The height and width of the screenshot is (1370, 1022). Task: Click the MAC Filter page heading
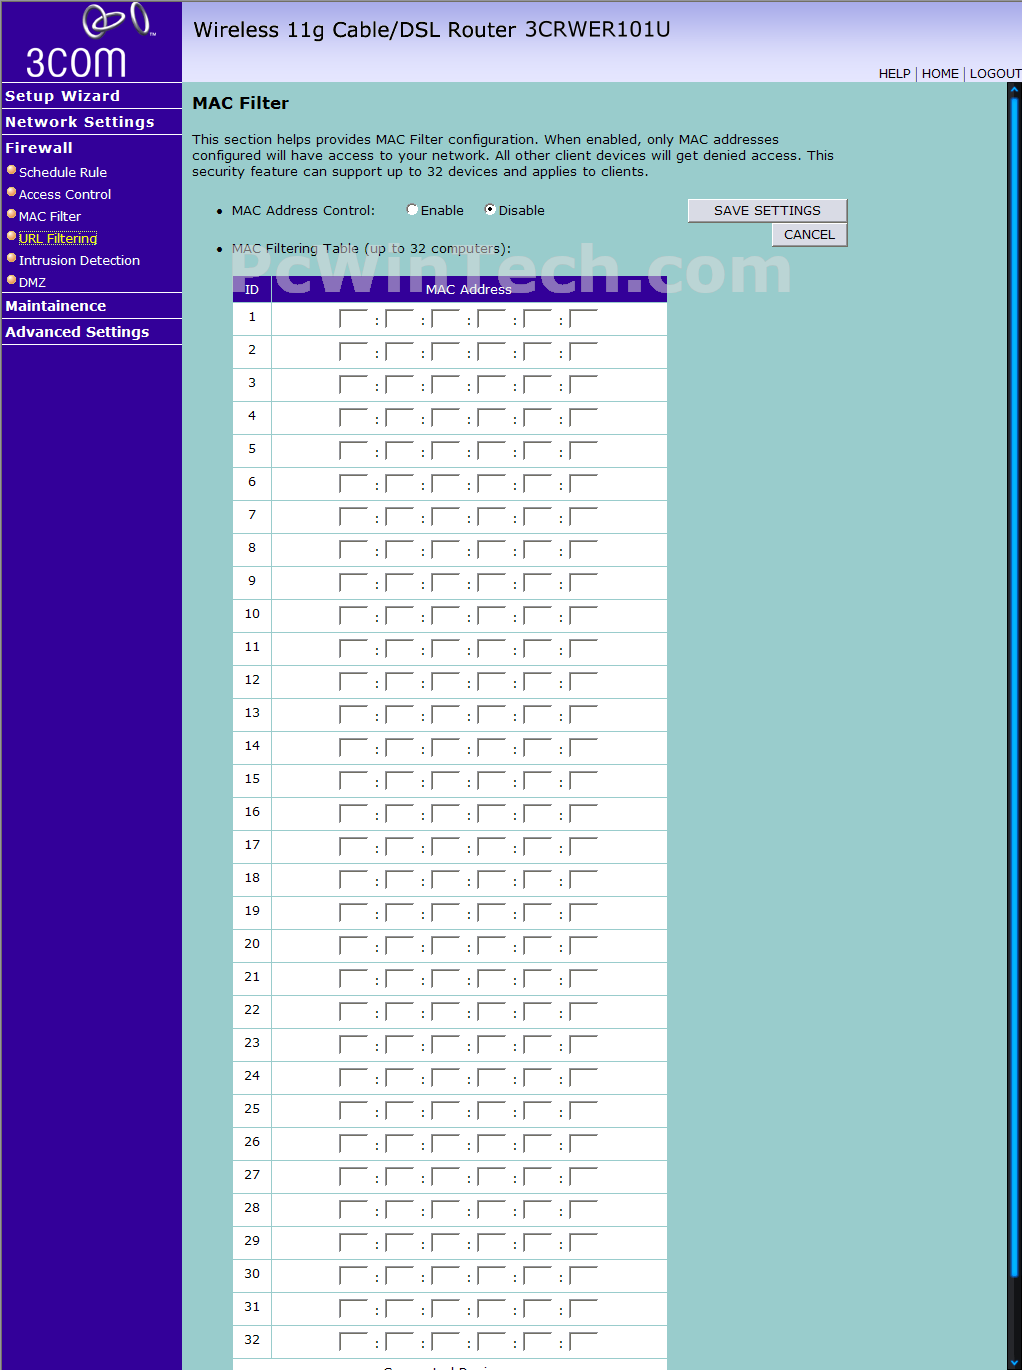[x=240, y=103]
